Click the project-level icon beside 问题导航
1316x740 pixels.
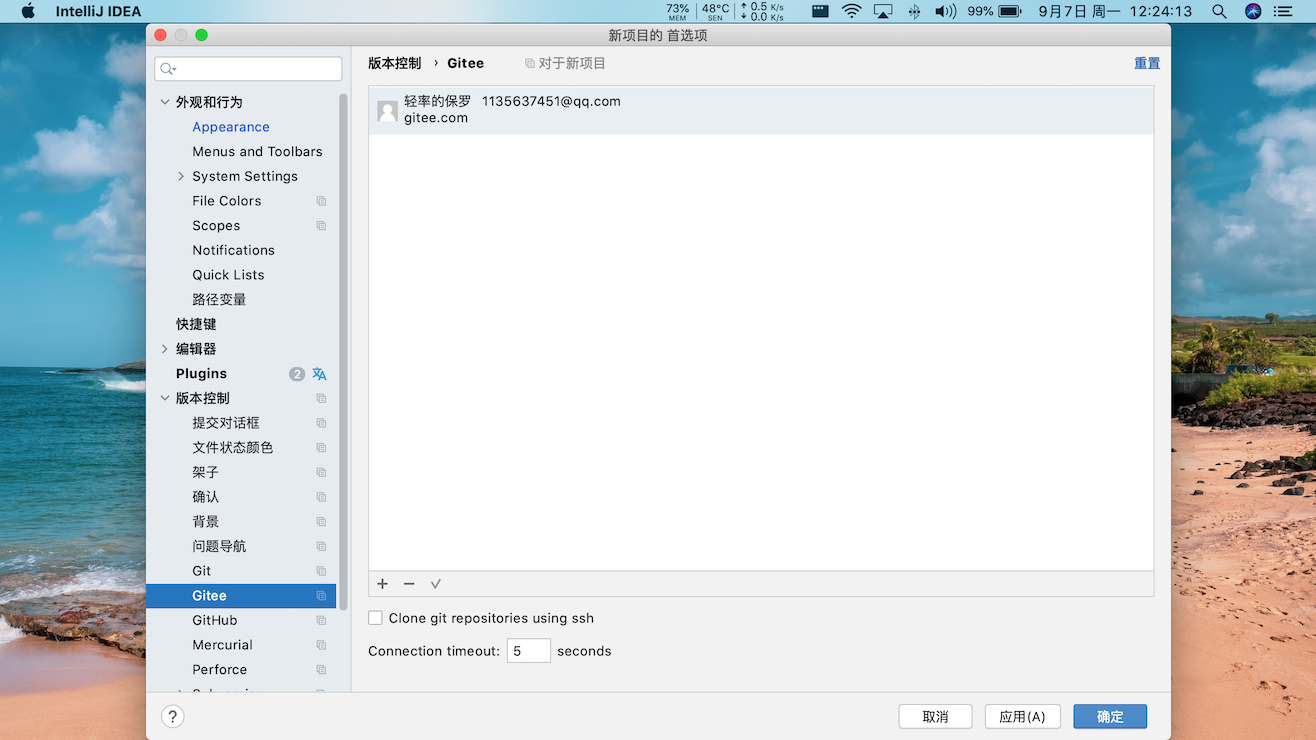pos(321,546)
